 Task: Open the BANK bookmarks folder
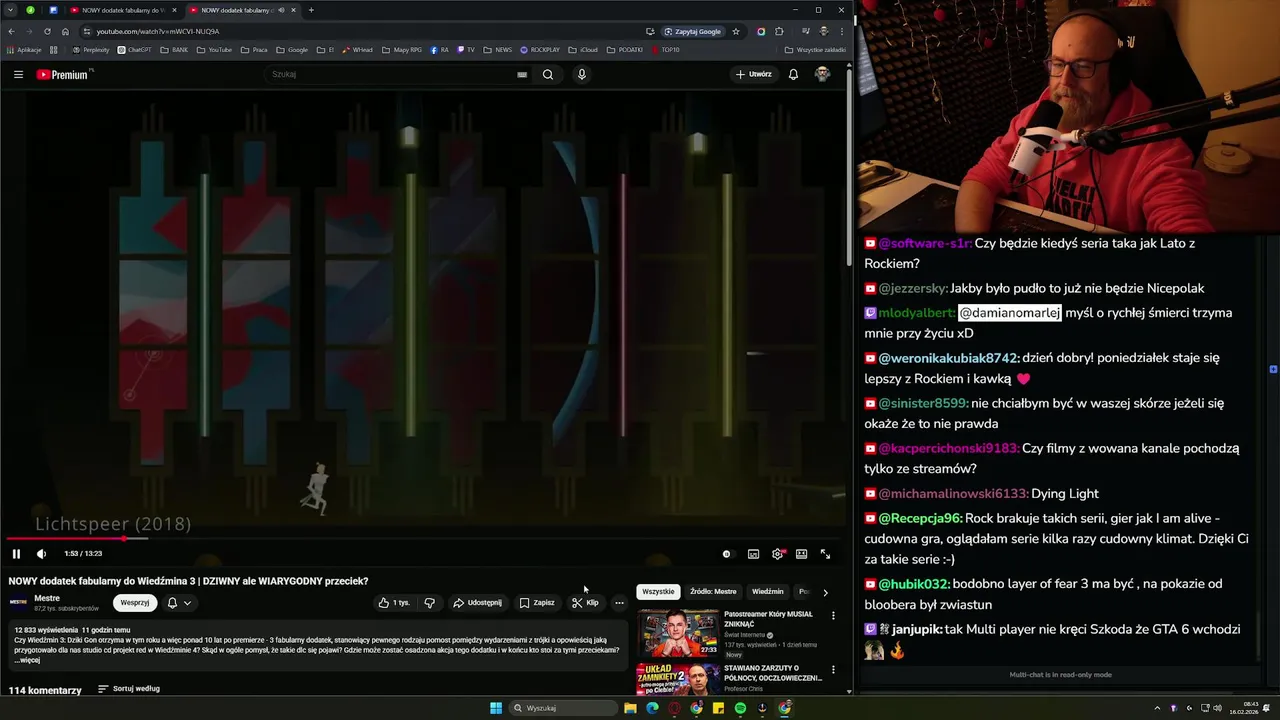[174, 49]
